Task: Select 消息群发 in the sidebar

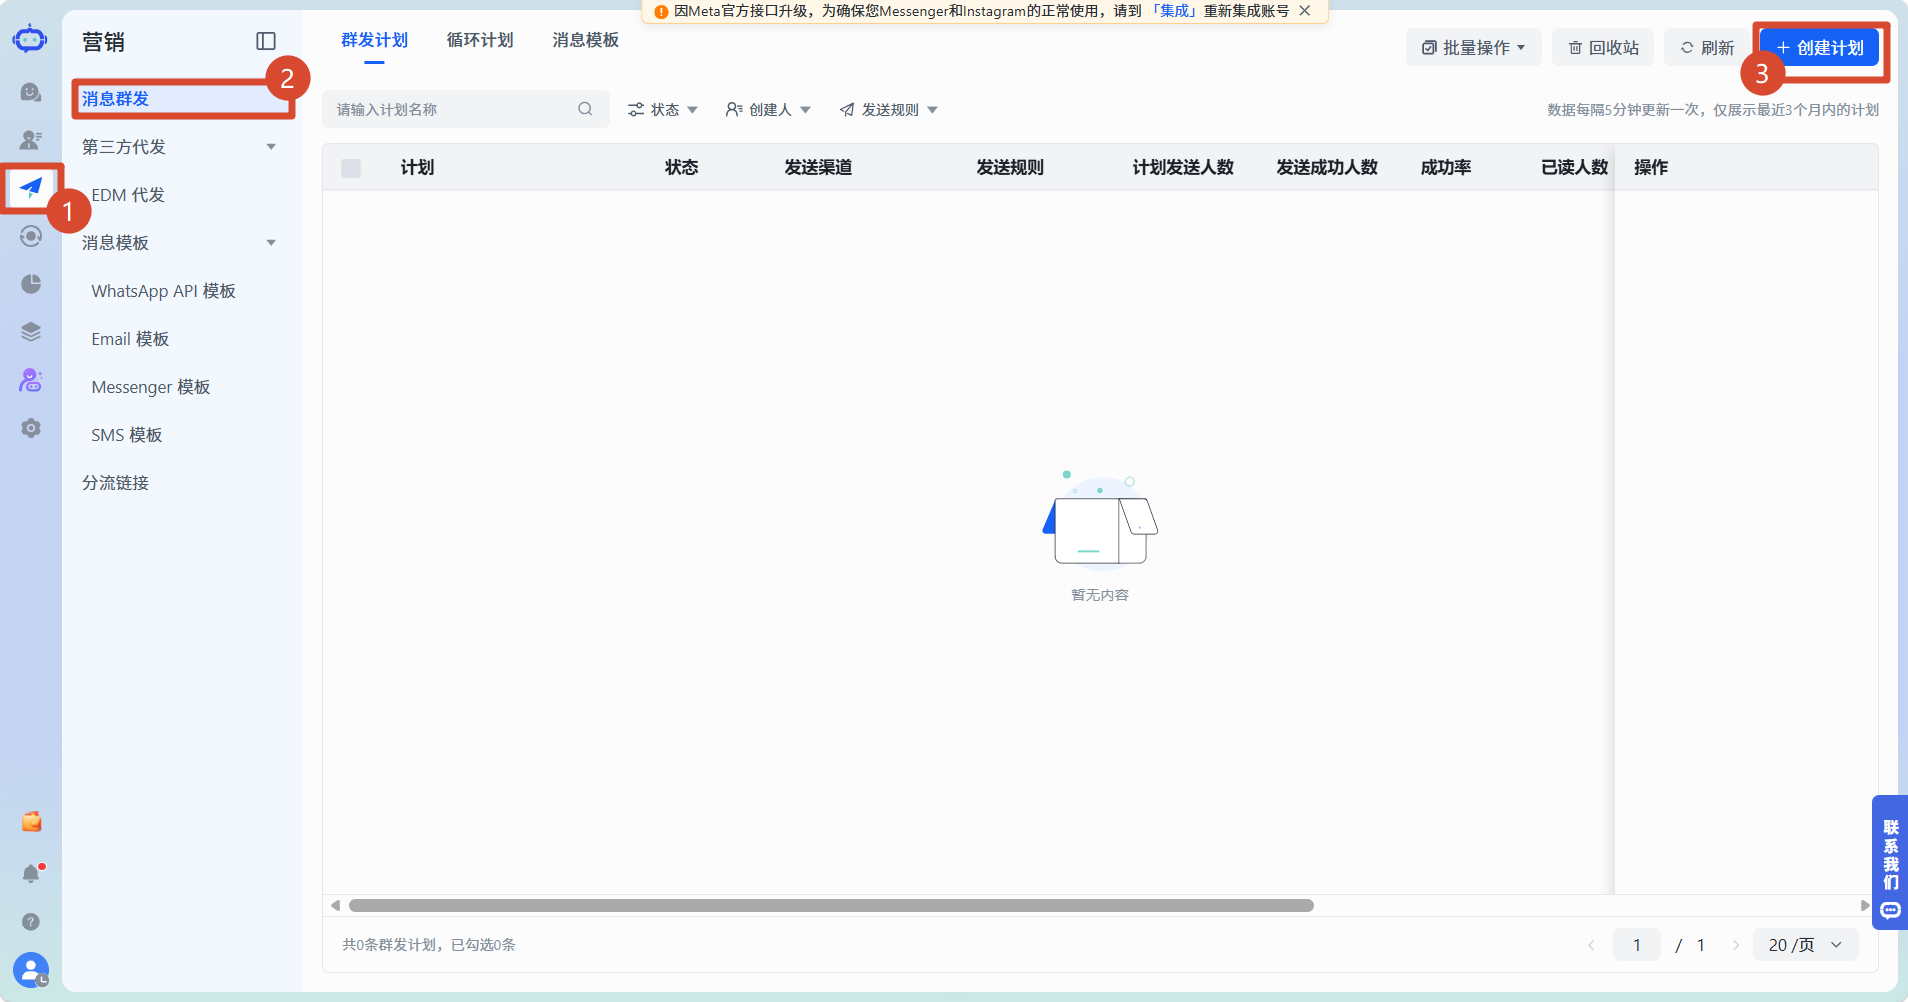Action: [x=180, y=99]
